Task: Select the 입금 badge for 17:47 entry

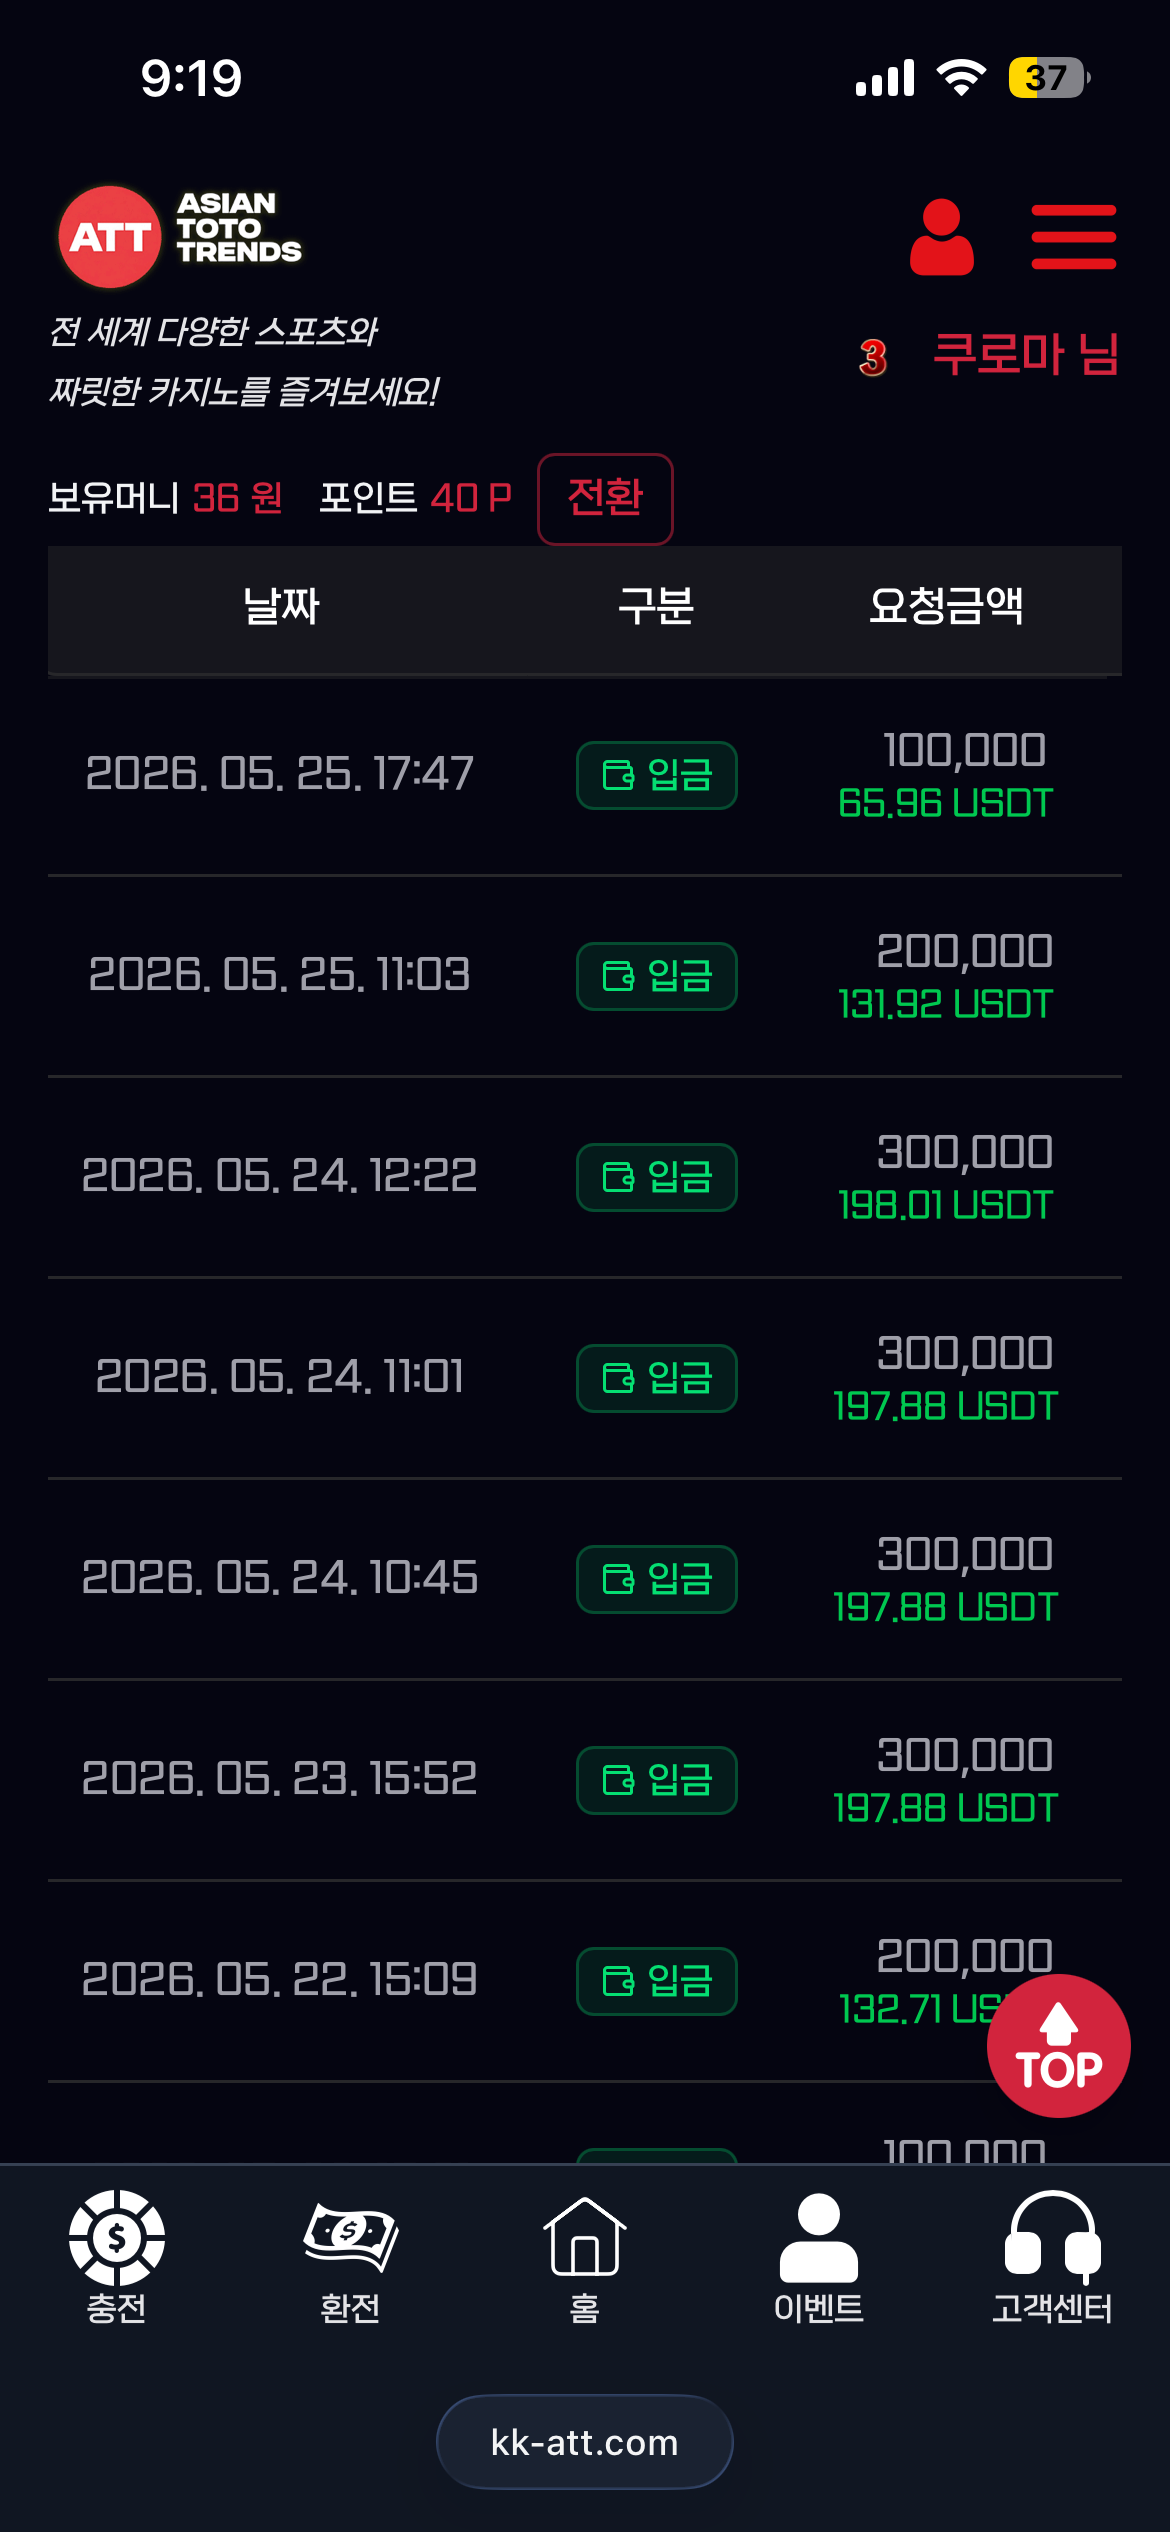Action: [656, 775]
